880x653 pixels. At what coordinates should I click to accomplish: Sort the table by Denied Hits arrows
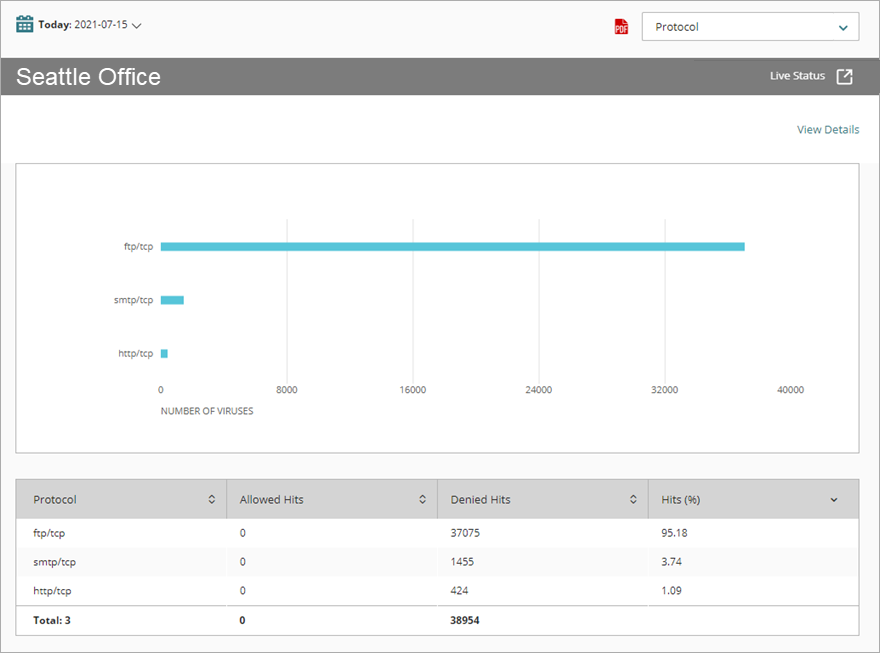click(x=632, y=498)
